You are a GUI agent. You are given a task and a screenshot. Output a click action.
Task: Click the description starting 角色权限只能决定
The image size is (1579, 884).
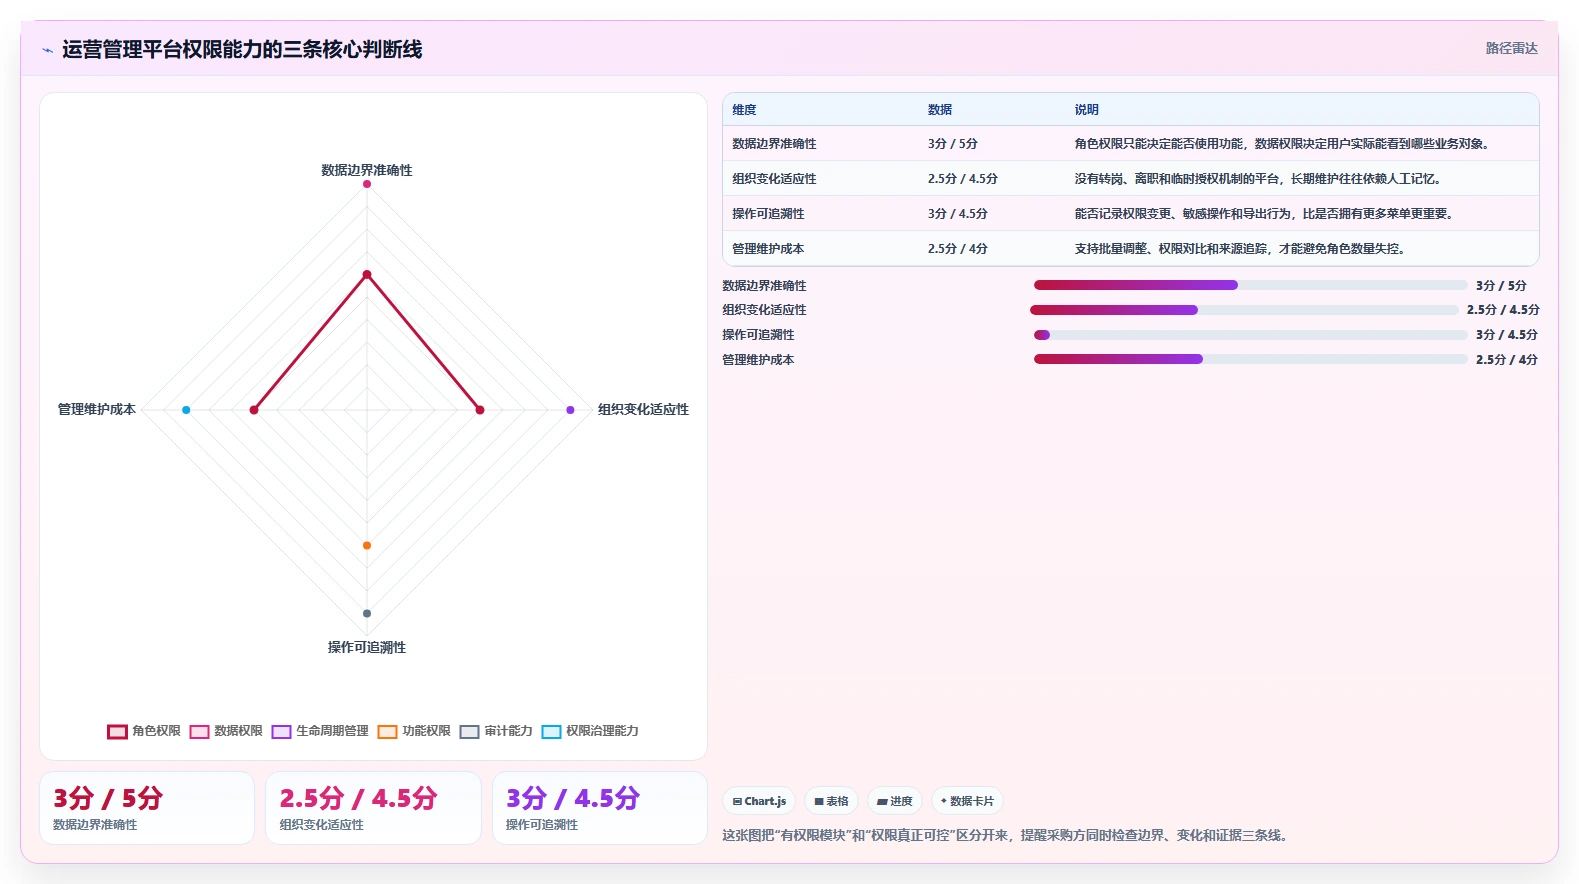click(x=1284, y=144)
